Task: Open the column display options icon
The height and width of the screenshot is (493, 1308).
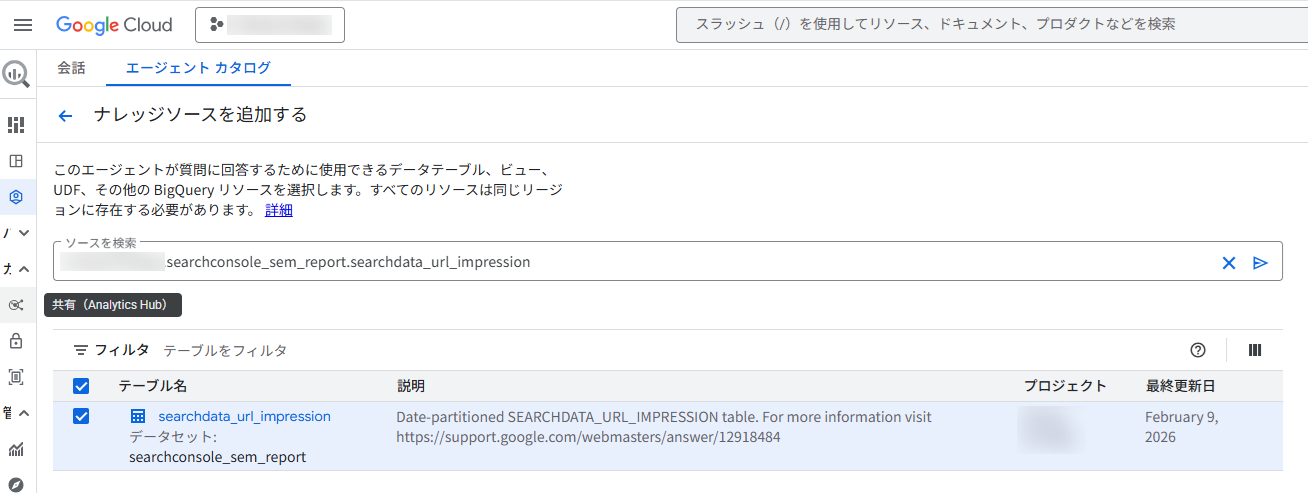Action: pos(1255,350)
